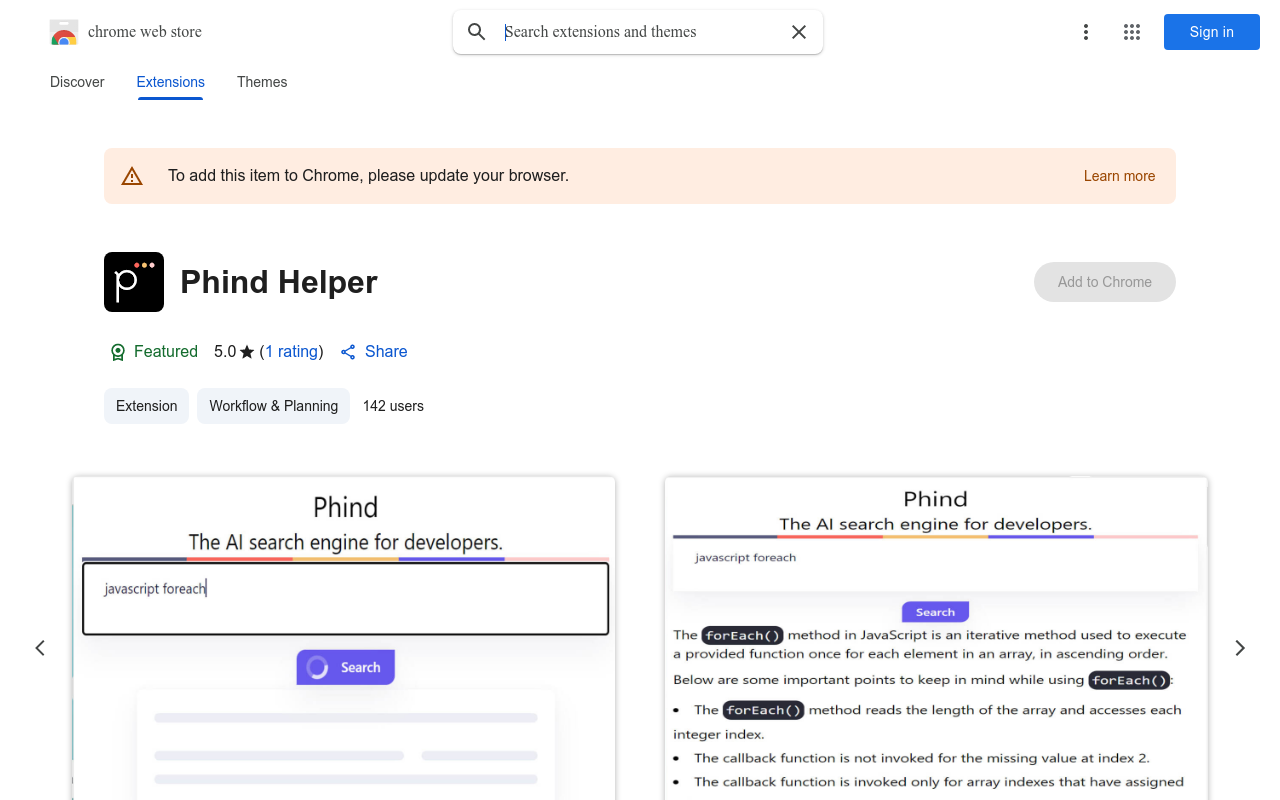Click the chrome web store title text

click(x=145, y=32)
